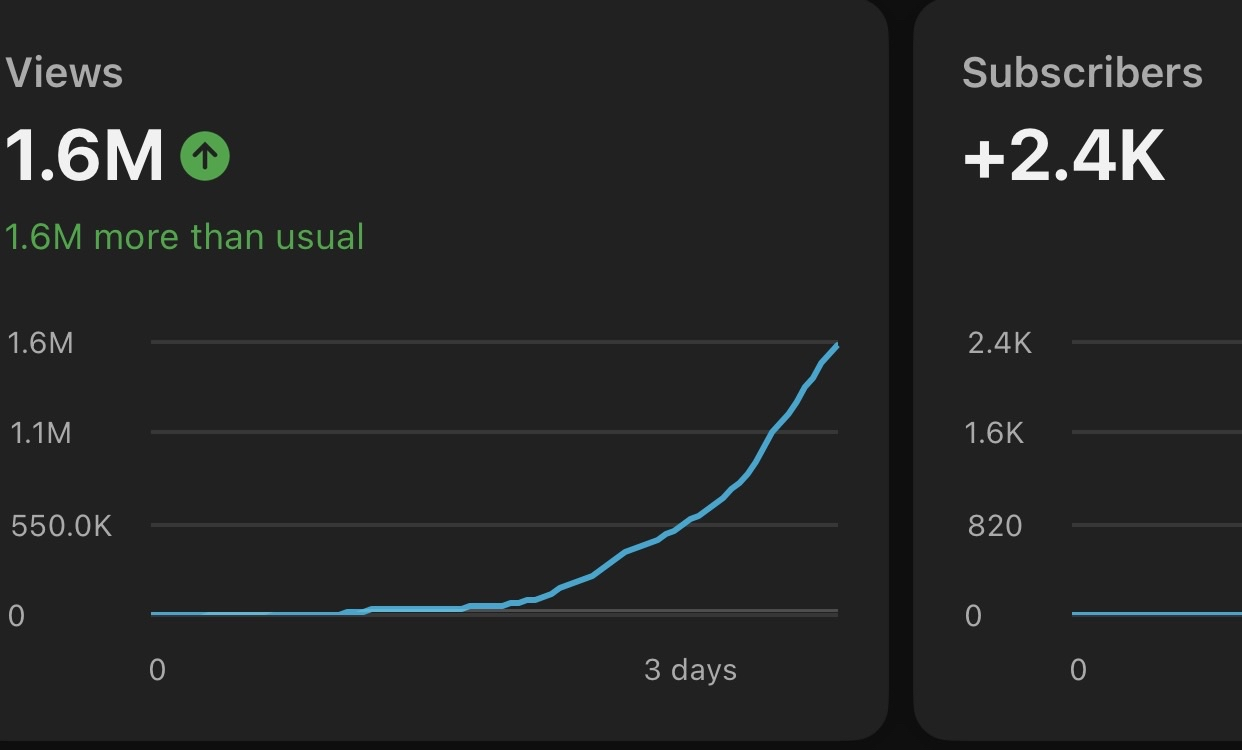Screen dimensions: 1242x750
Task: Click the green upward arrow trend icon
Action: (x=204, y=155)
